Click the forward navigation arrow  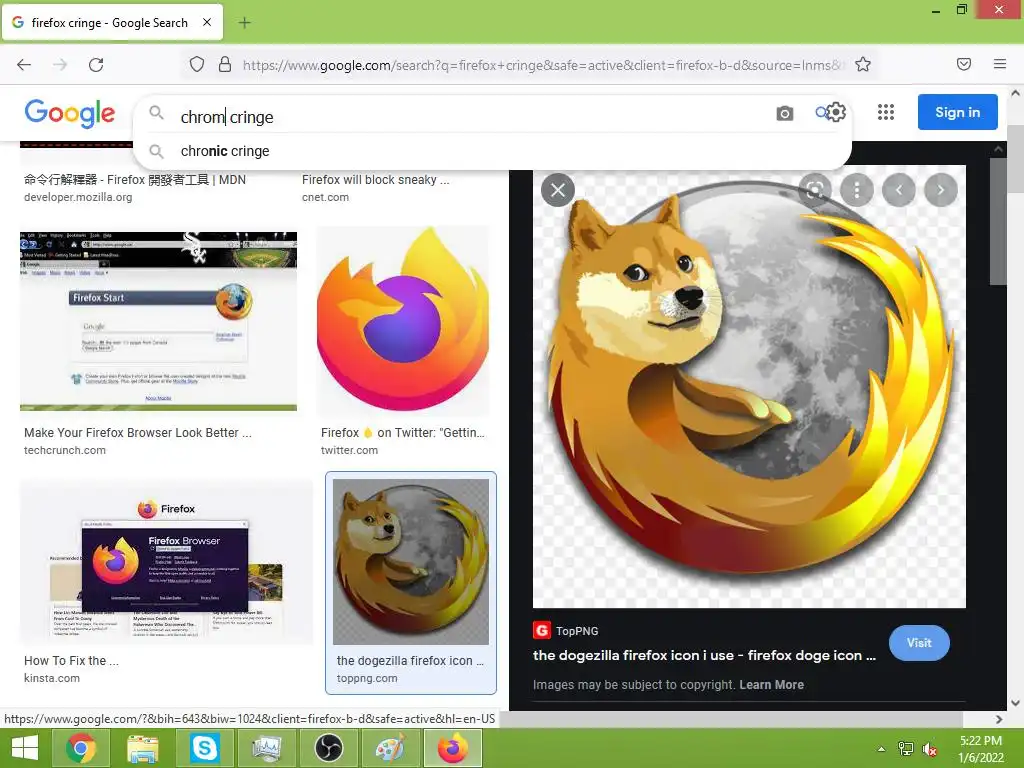coord(60,65)
